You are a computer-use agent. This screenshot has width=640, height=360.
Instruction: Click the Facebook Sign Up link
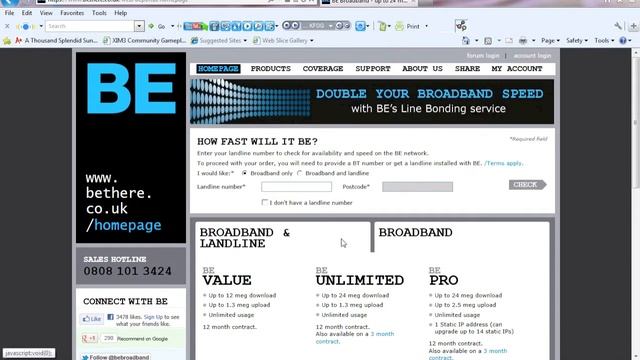tap(153, 317)
